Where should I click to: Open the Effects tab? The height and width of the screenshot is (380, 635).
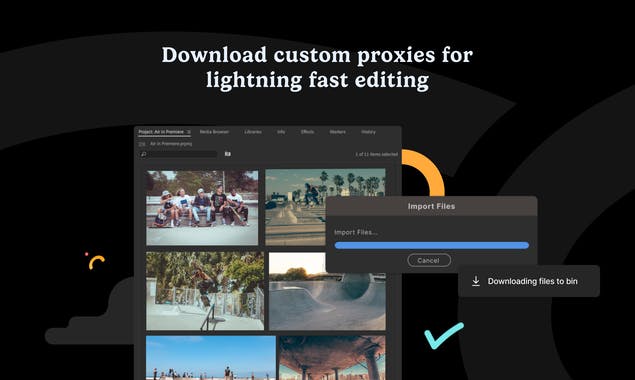coord(307,132)
